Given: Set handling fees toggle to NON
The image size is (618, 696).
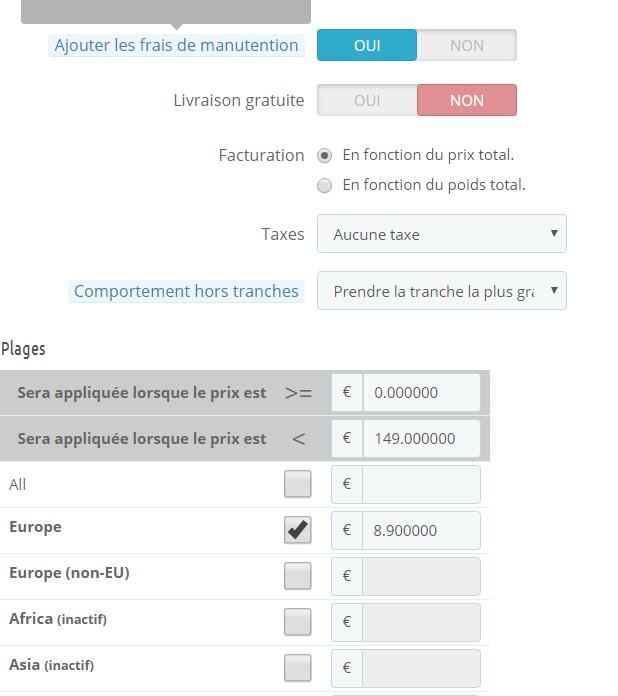Looking at the screenshot, I should pos(467,45).
